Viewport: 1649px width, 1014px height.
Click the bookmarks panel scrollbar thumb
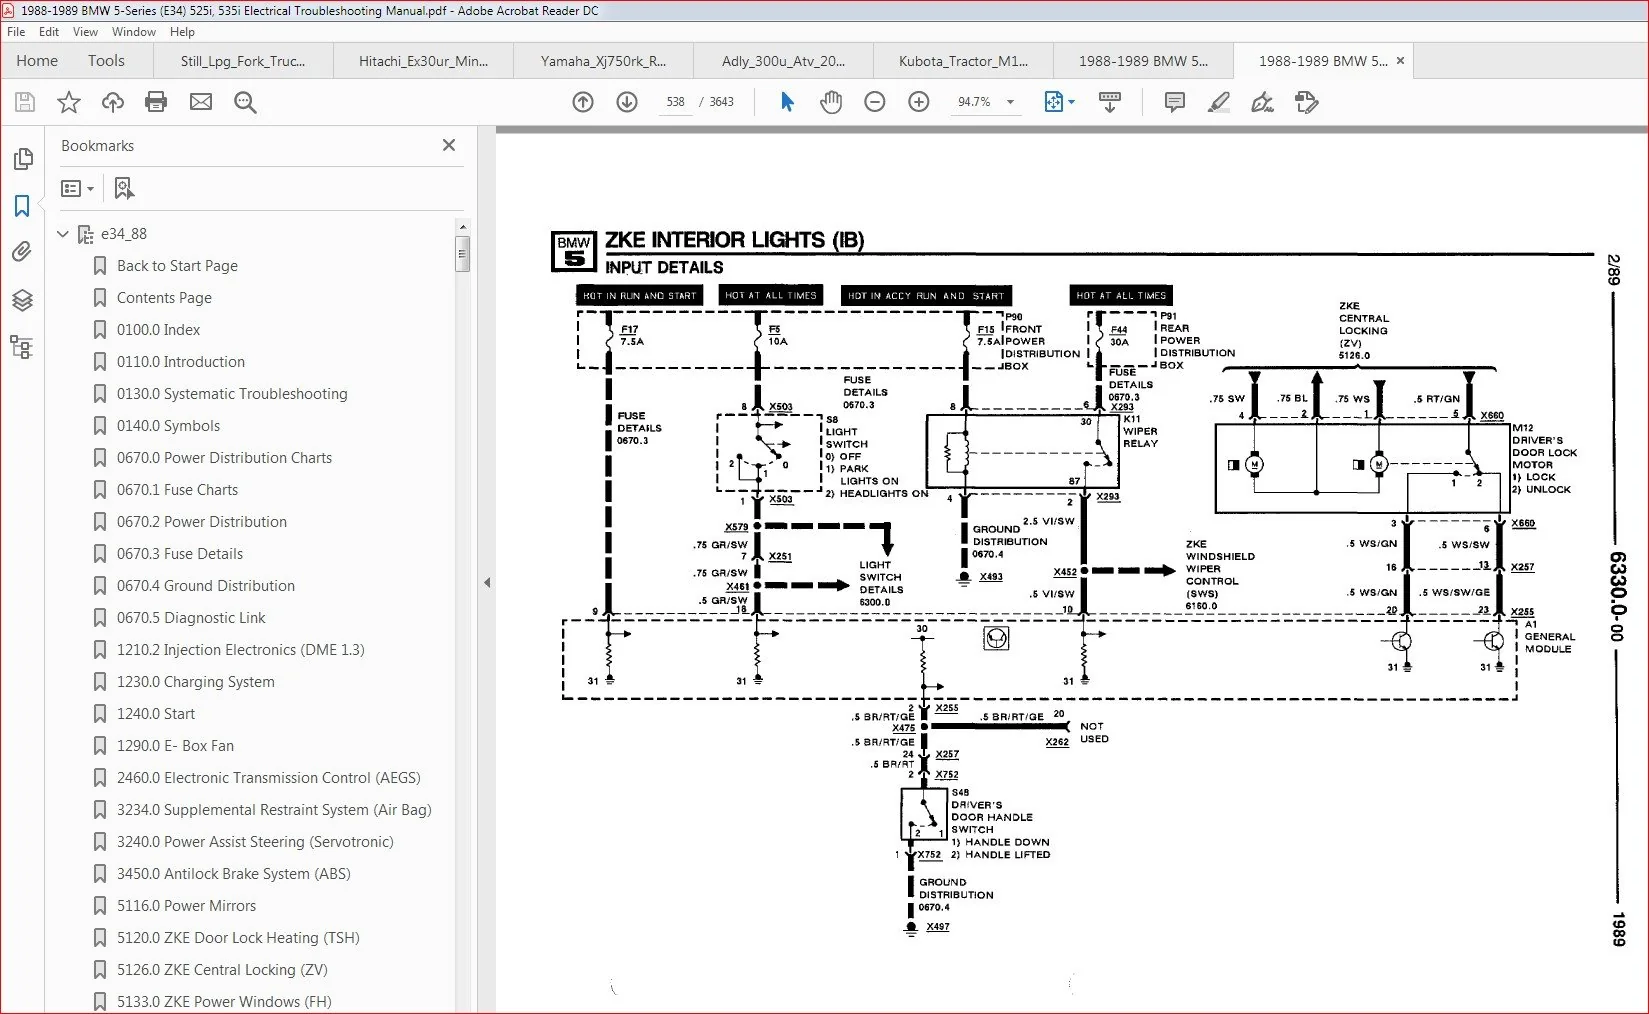[x=462, y=254]
